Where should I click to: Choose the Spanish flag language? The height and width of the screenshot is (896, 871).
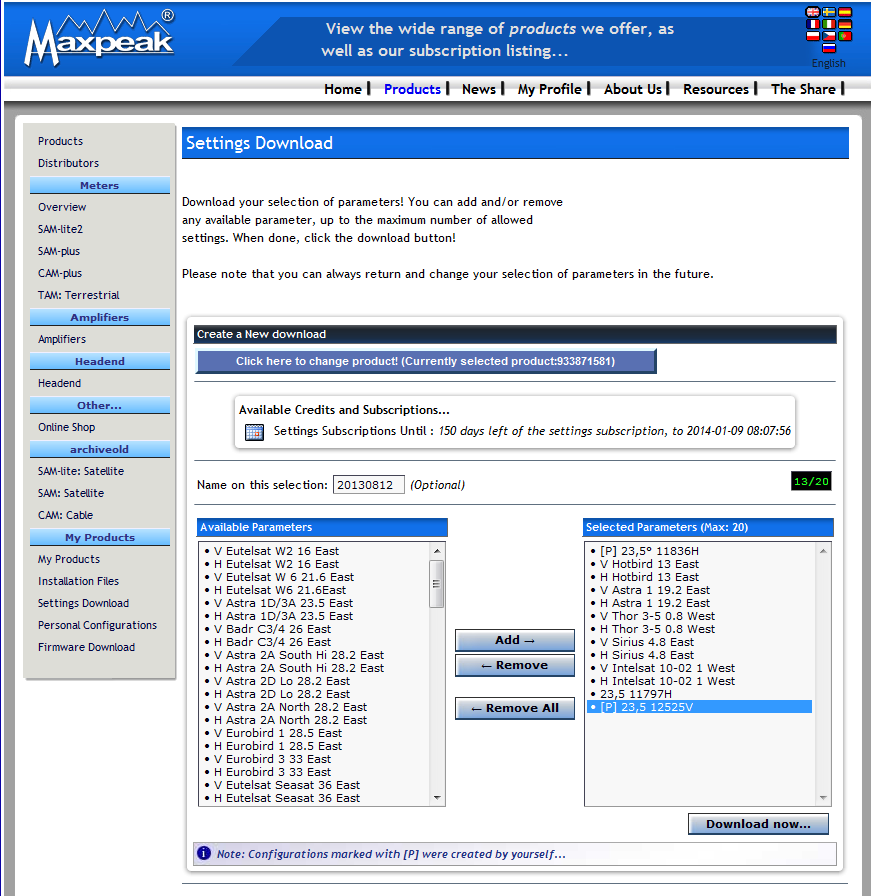click(845, 12)
